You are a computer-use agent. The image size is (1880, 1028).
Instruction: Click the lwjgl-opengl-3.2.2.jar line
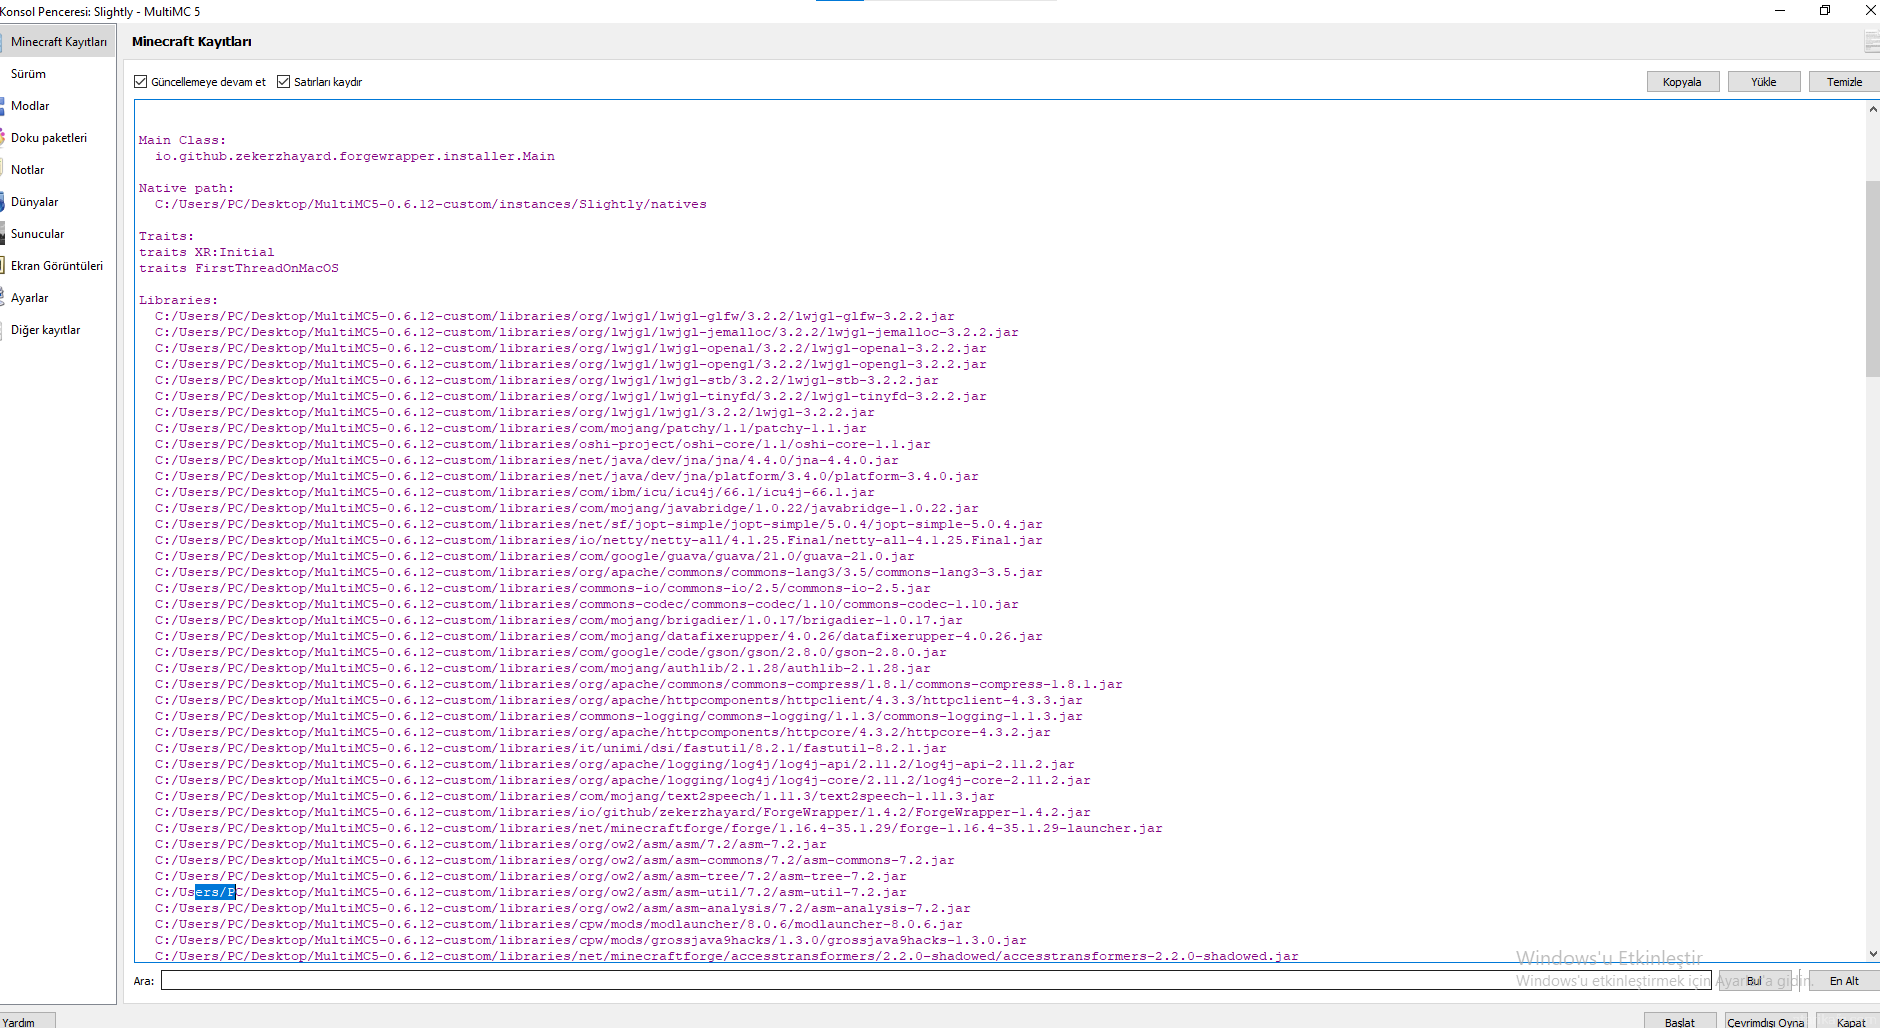[570, 364]
